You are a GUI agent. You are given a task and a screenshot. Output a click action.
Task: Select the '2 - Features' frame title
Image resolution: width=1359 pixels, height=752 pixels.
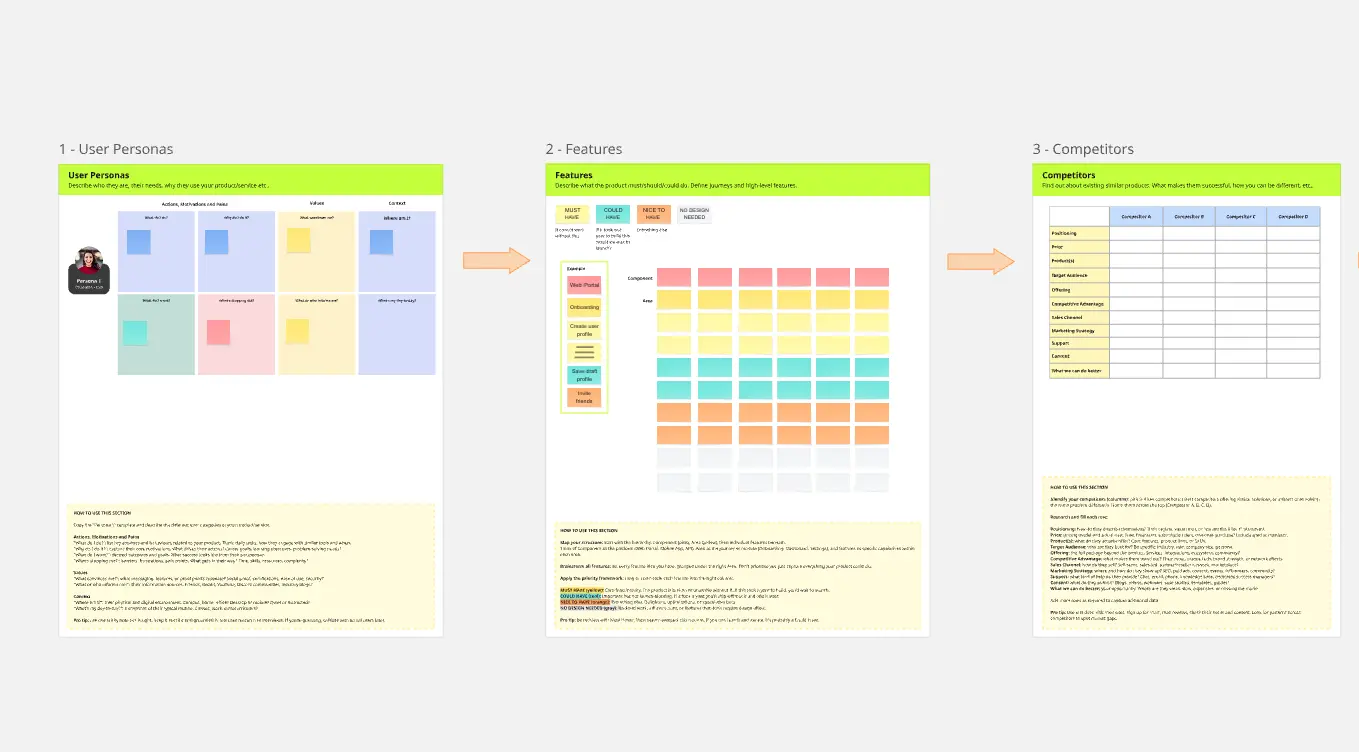click(x=584, y=149)
